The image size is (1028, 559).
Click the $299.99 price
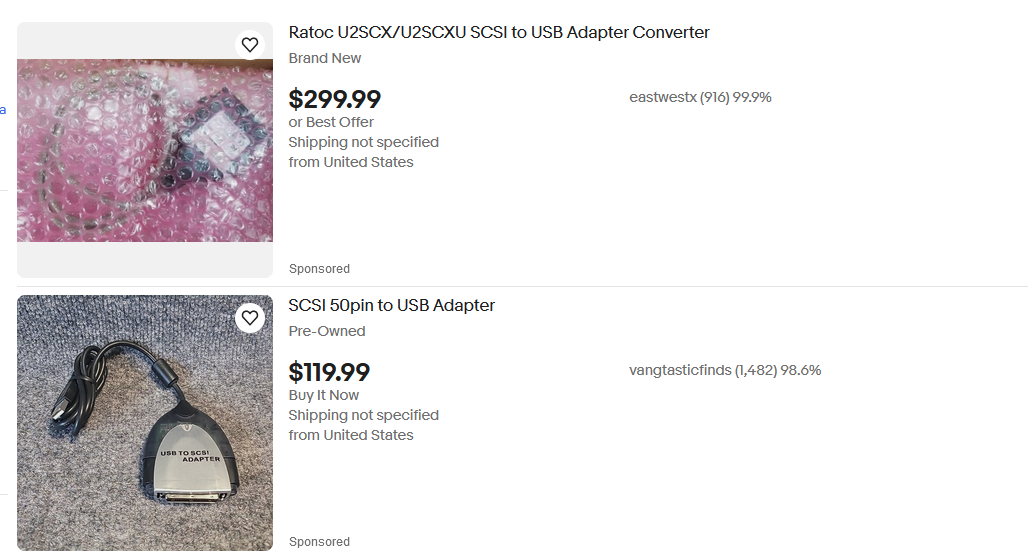point(335,100)
